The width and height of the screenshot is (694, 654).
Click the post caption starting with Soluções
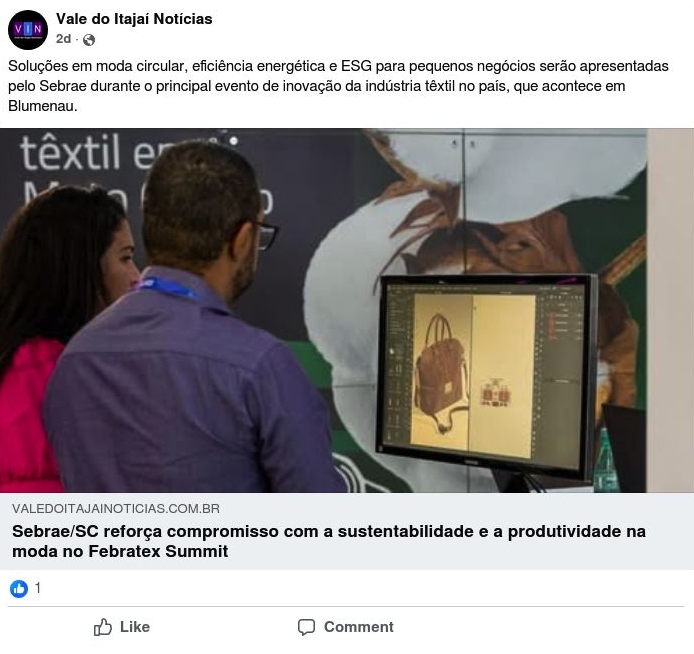pyautogui.click(x=339, y=86)
